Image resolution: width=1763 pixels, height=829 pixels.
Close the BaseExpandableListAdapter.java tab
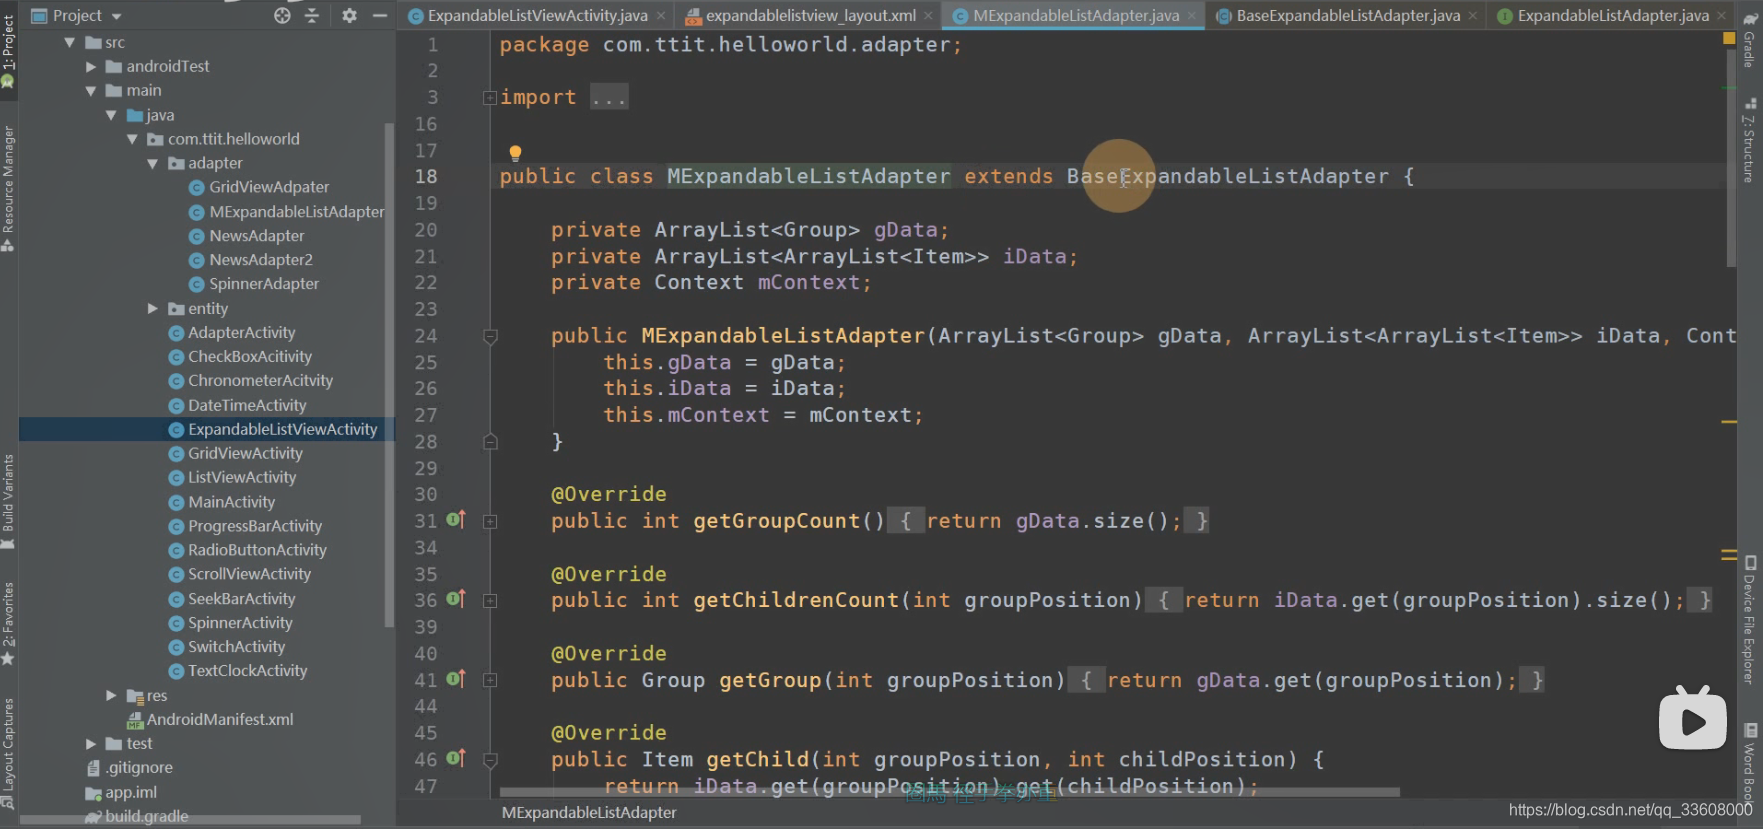click(x=1472, y=16)
